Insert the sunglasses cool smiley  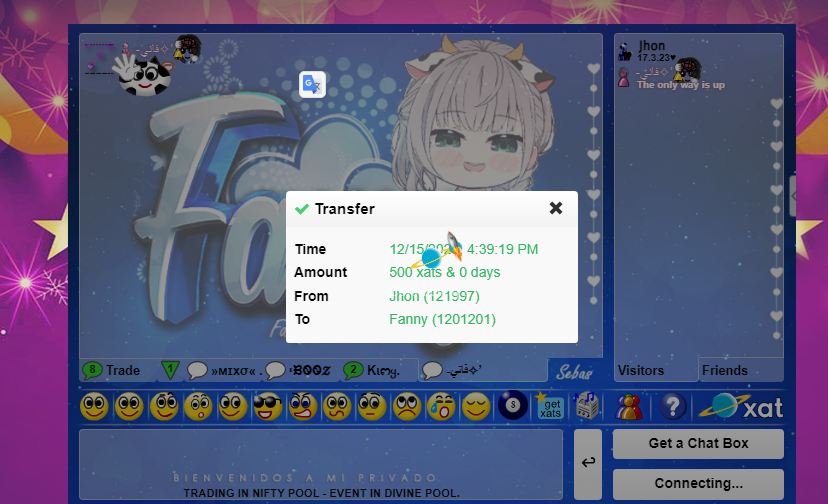tap(268, 407)
